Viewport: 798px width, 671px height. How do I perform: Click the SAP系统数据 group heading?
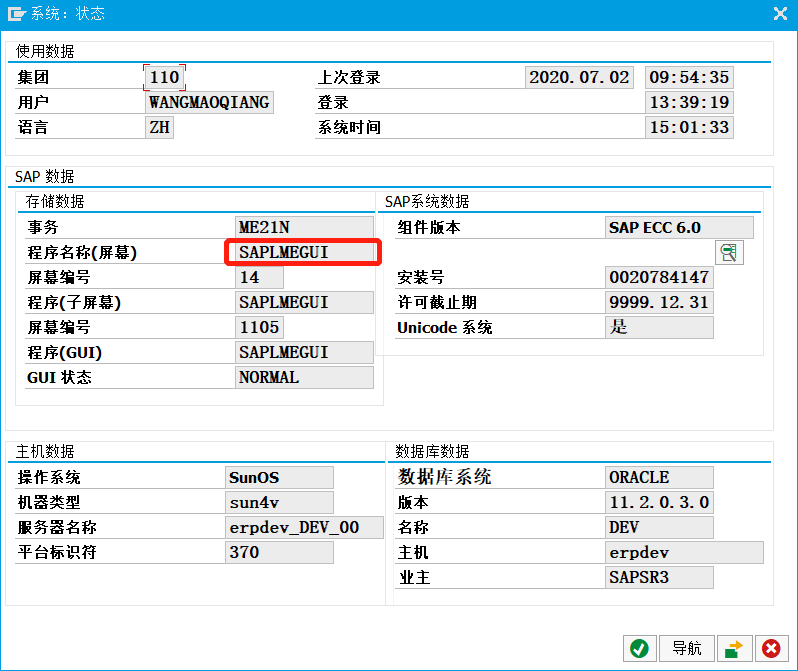427,202
